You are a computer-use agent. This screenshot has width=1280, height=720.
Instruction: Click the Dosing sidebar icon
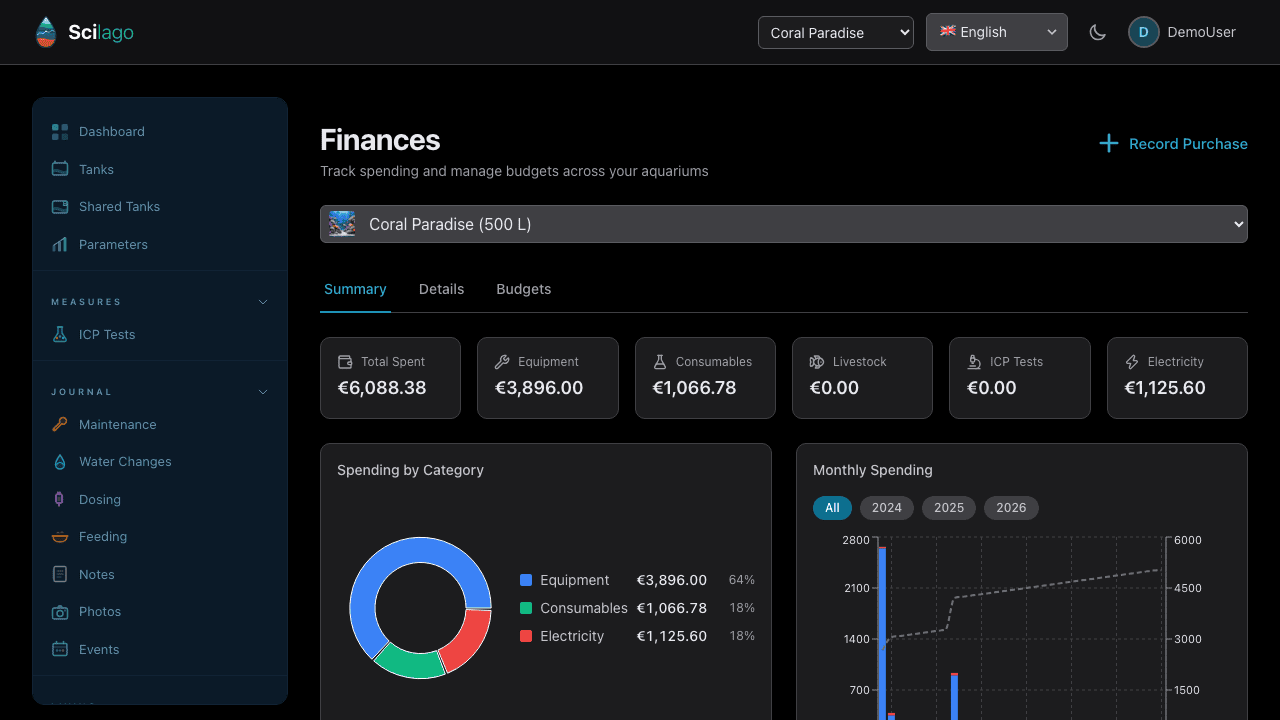(x=60, y=499)
